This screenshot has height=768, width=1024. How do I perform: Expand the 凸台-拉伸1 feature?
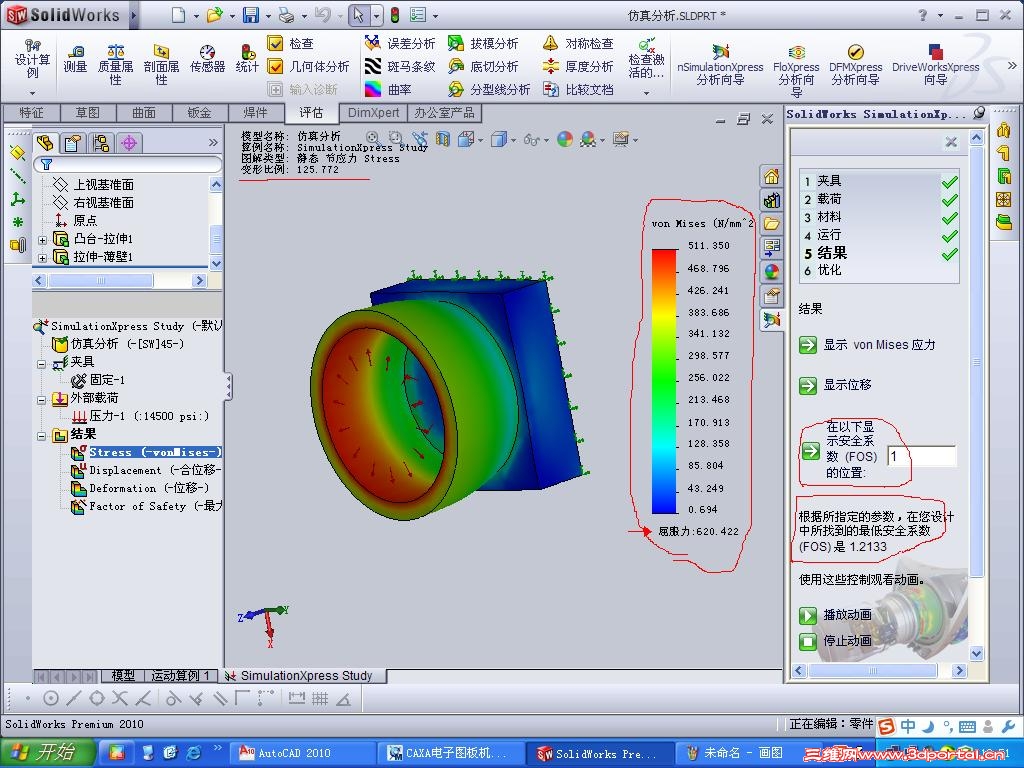[42, 240]
